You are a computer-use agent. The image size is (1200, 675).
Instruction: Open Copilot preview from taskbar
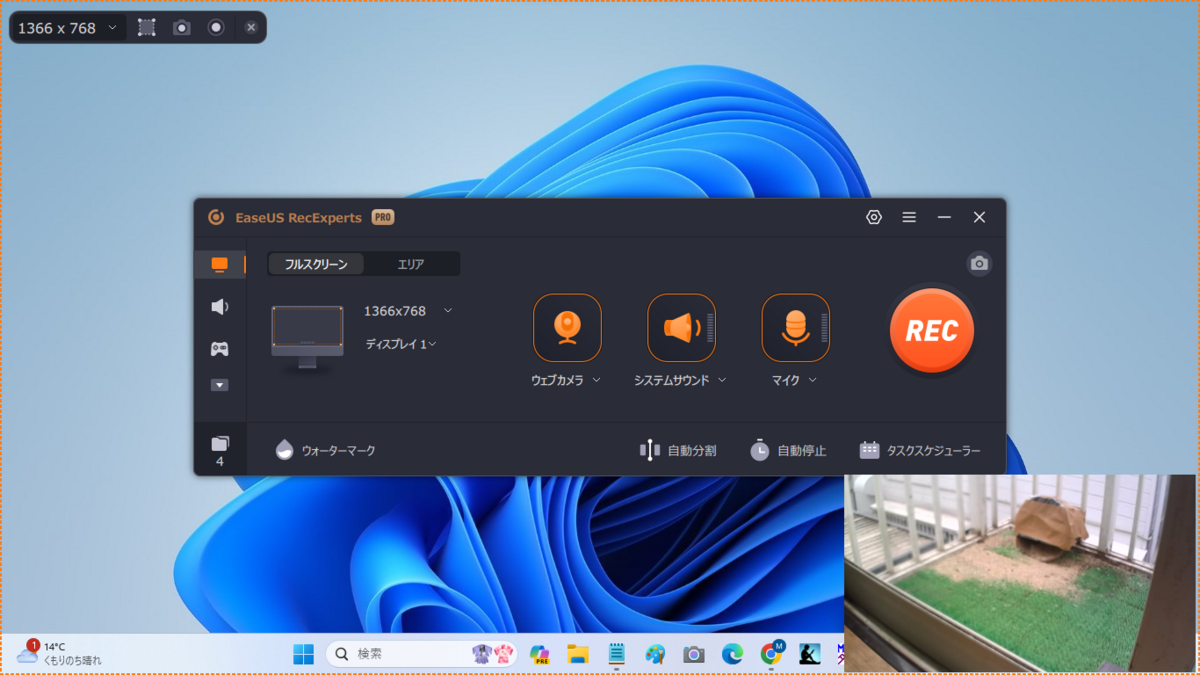tap(540, 654)
